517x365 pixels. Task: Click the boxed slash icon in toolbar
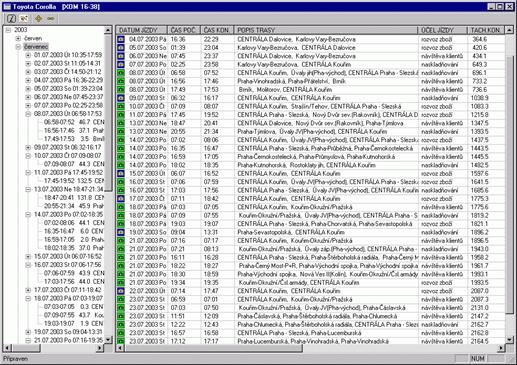11,18
